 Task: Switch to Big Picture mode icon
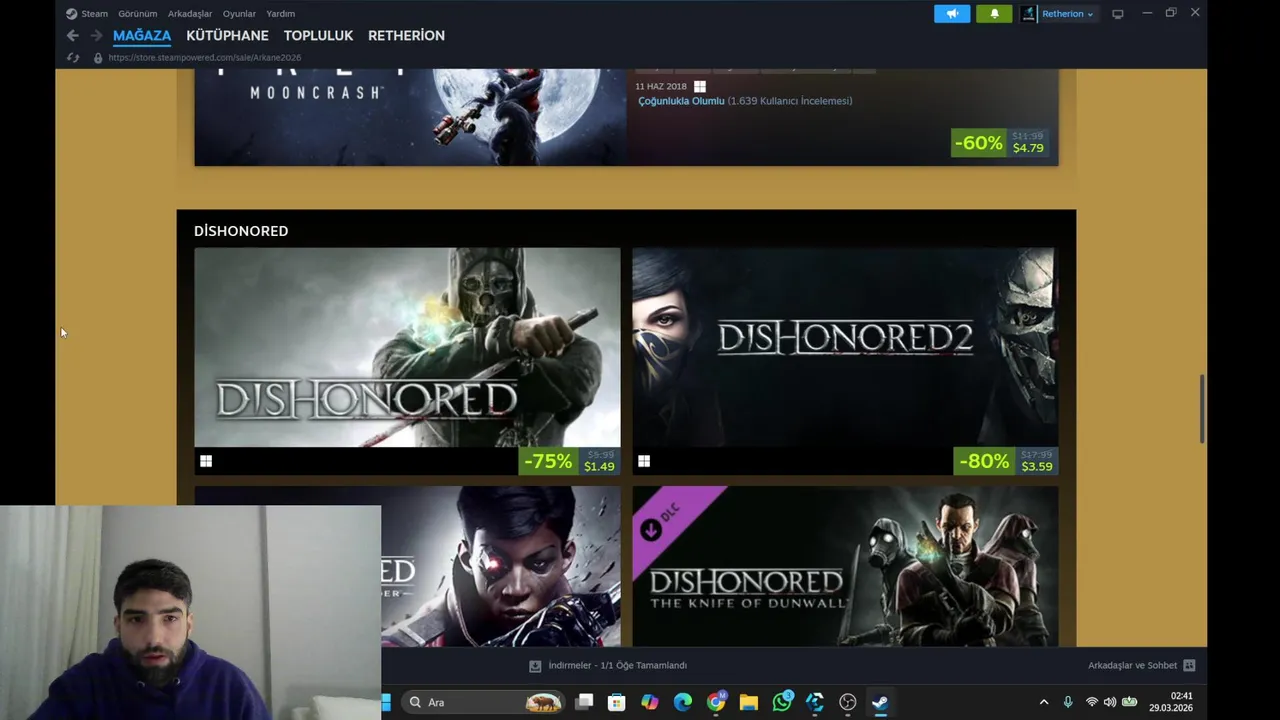click(x=1118, y=14)
